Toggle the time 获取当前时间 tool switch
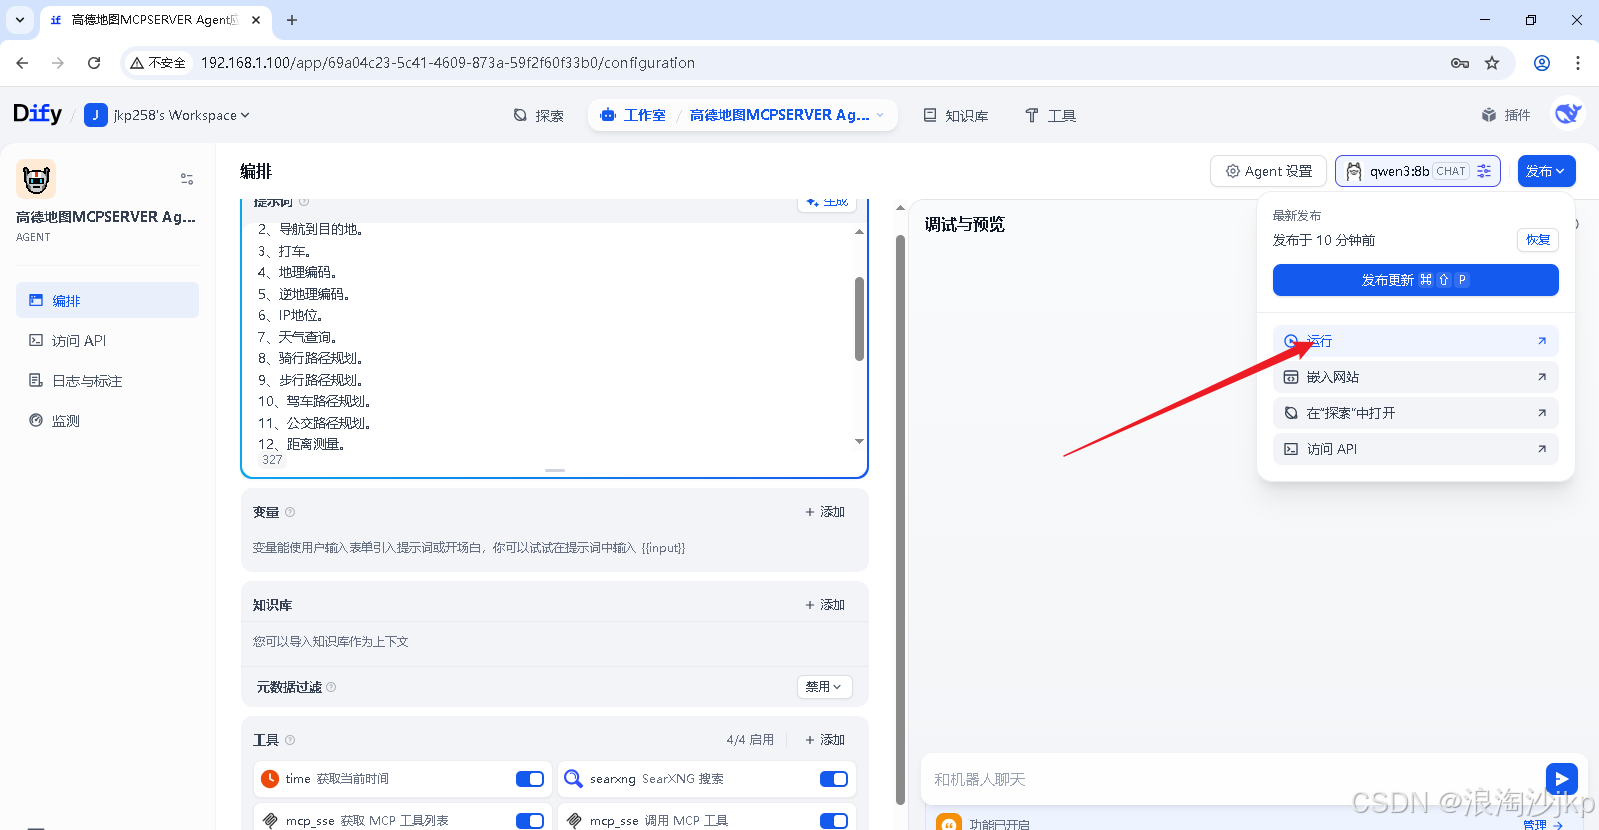Screen dimensions: 1599x830 click(x=530, y=779)
